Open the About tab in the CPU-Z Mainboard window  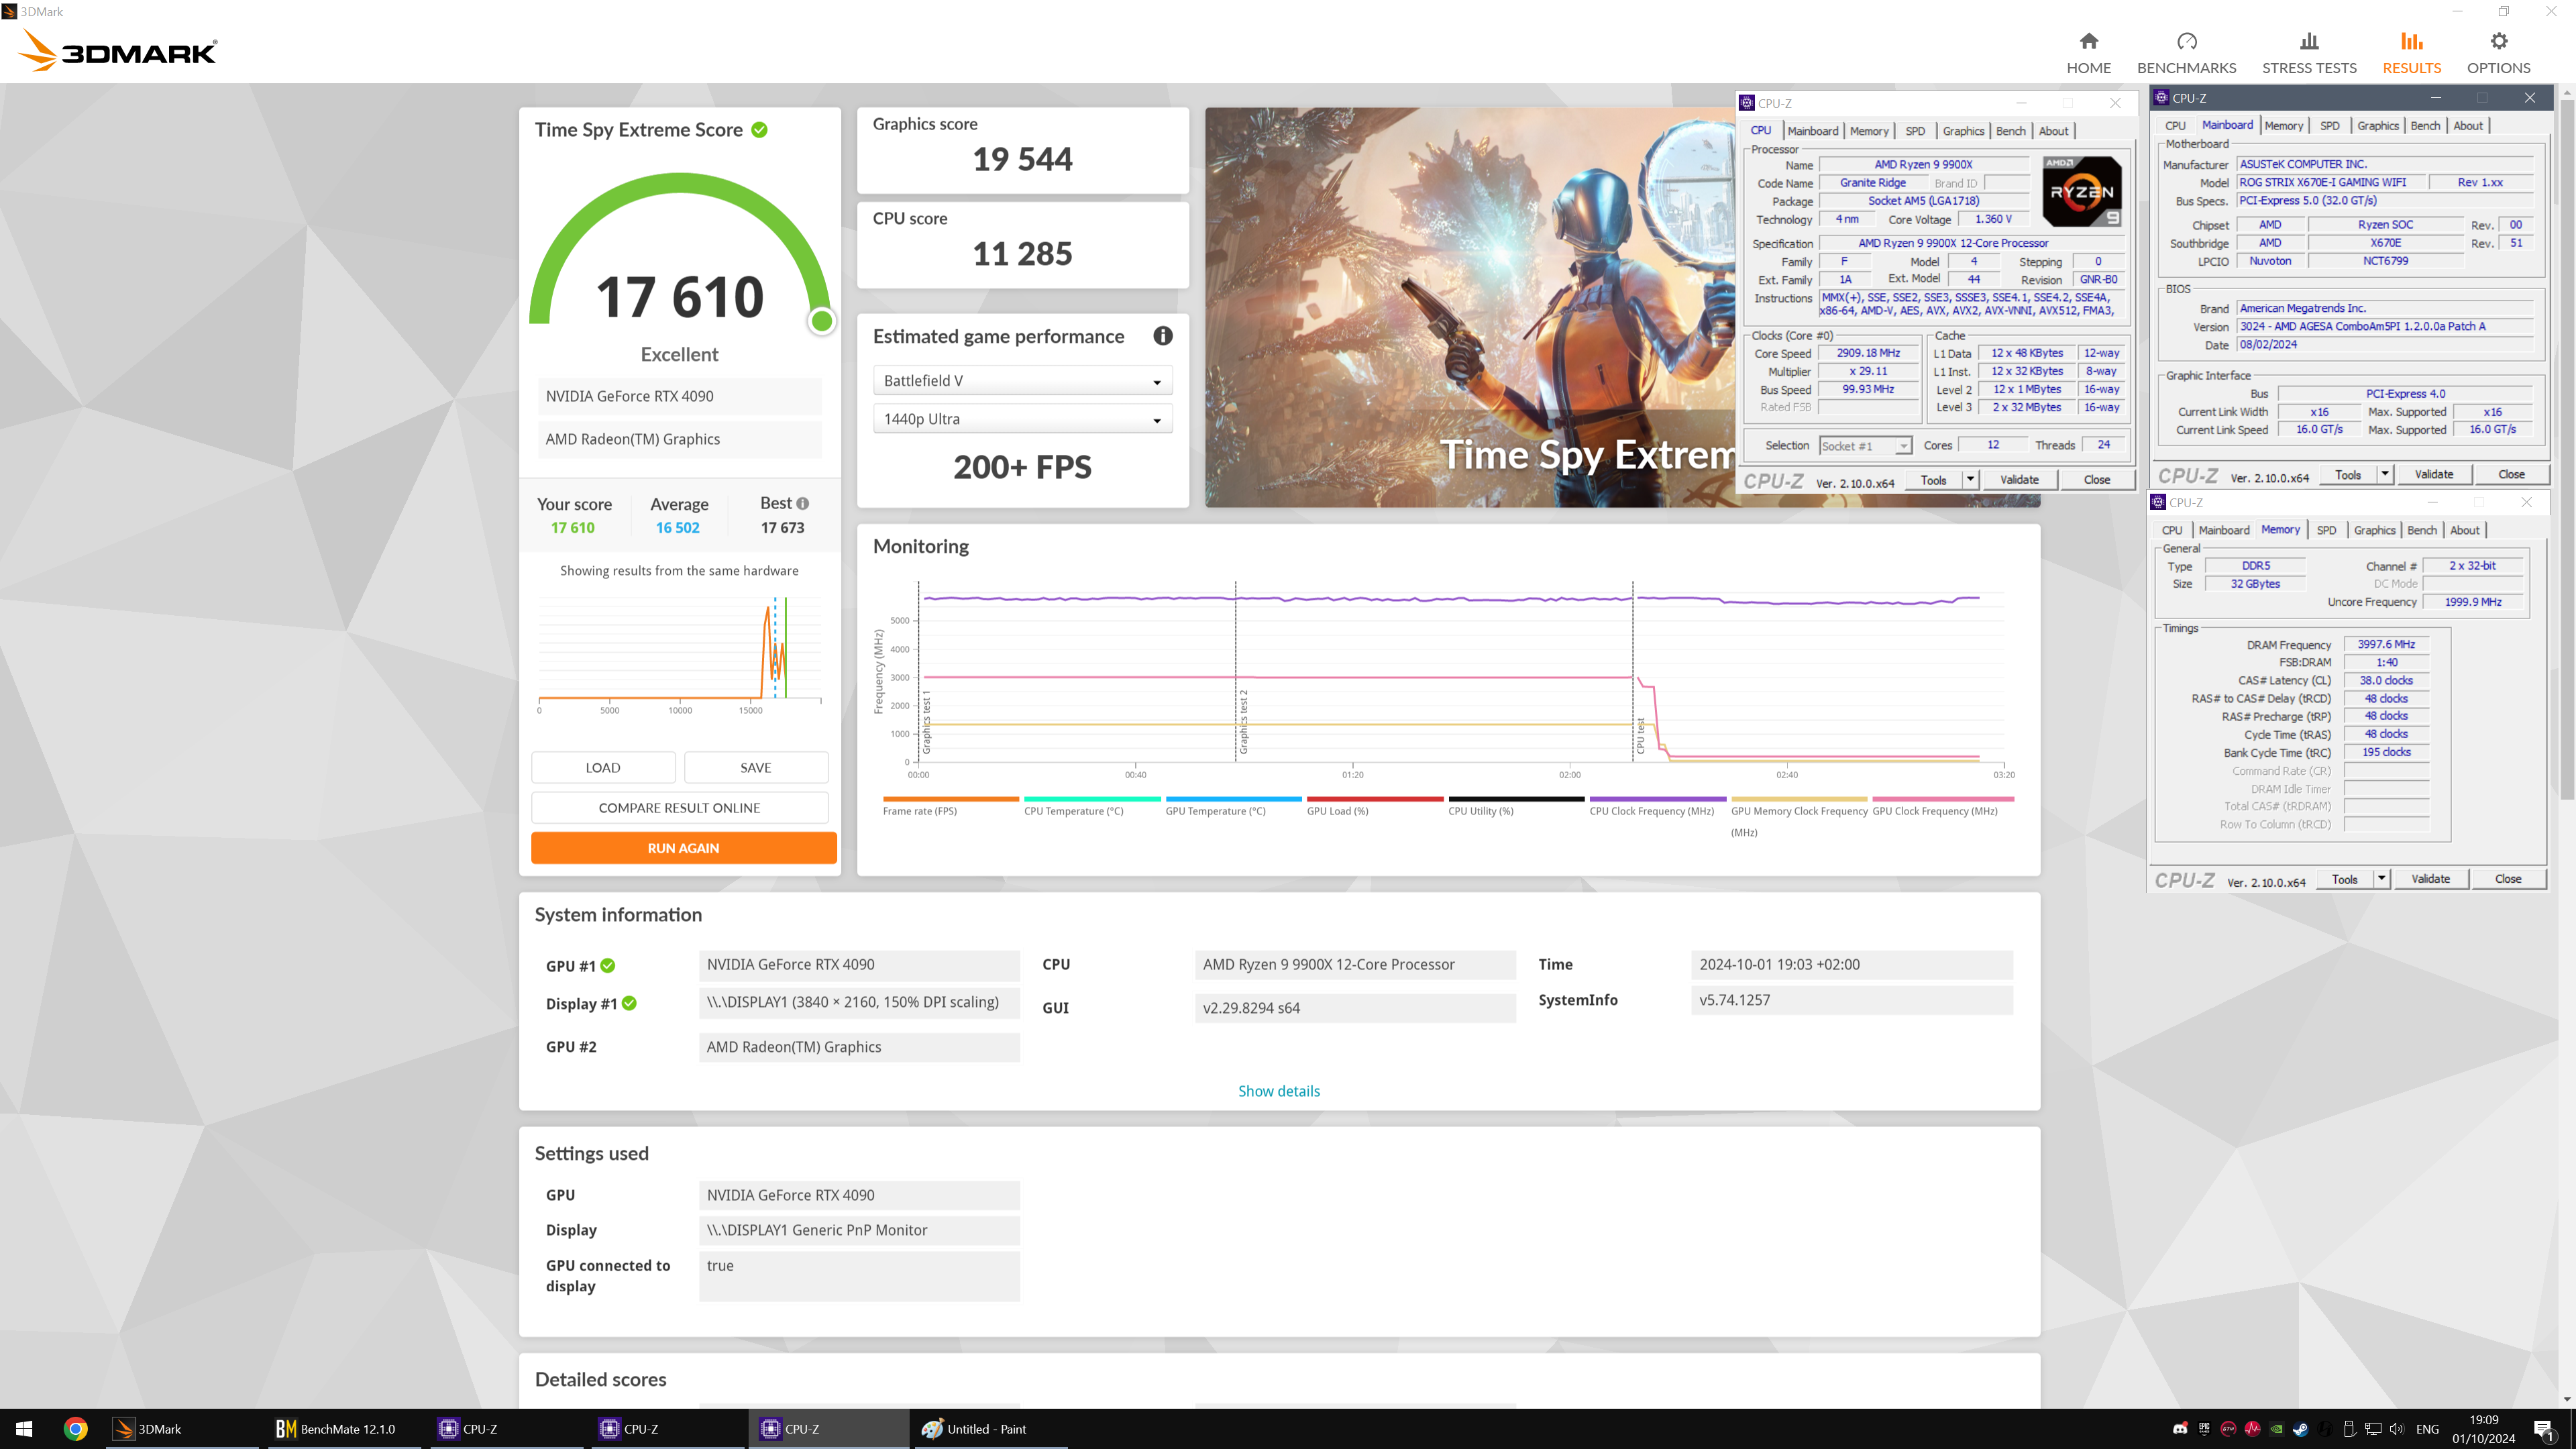(2467, 126)
